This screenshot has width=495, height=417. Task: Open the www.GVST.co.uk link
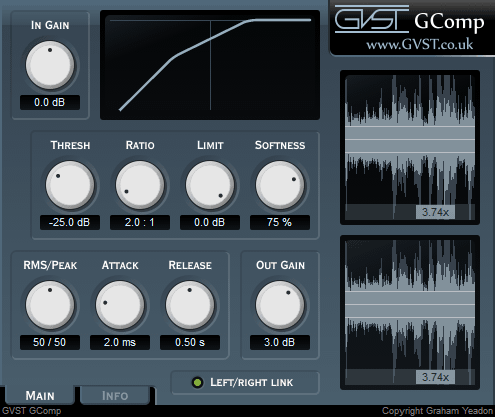pos(420,44)
